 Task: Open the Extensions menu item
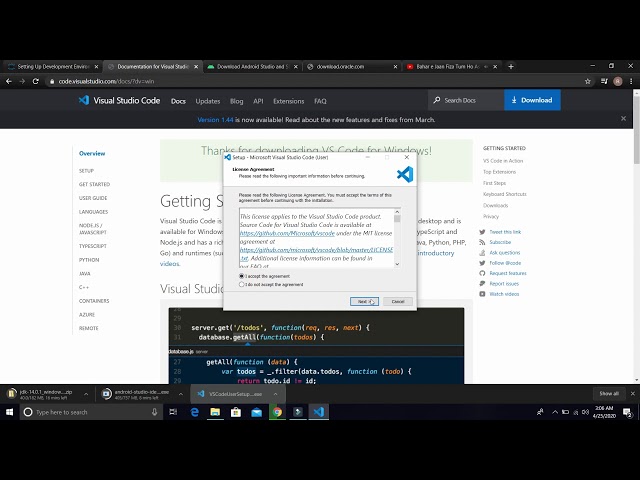(x=289, y=101)
